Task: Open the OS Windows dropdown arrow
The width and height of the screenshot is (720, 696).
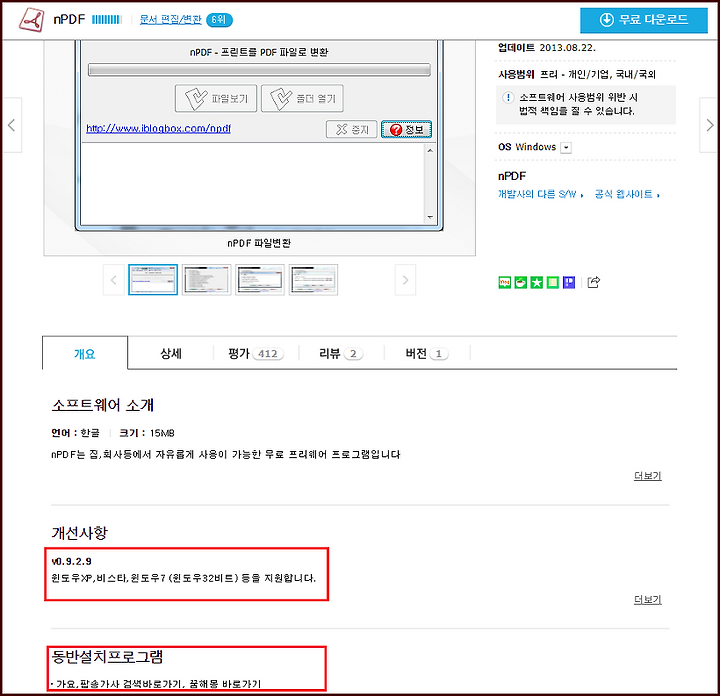Action: 566,147
